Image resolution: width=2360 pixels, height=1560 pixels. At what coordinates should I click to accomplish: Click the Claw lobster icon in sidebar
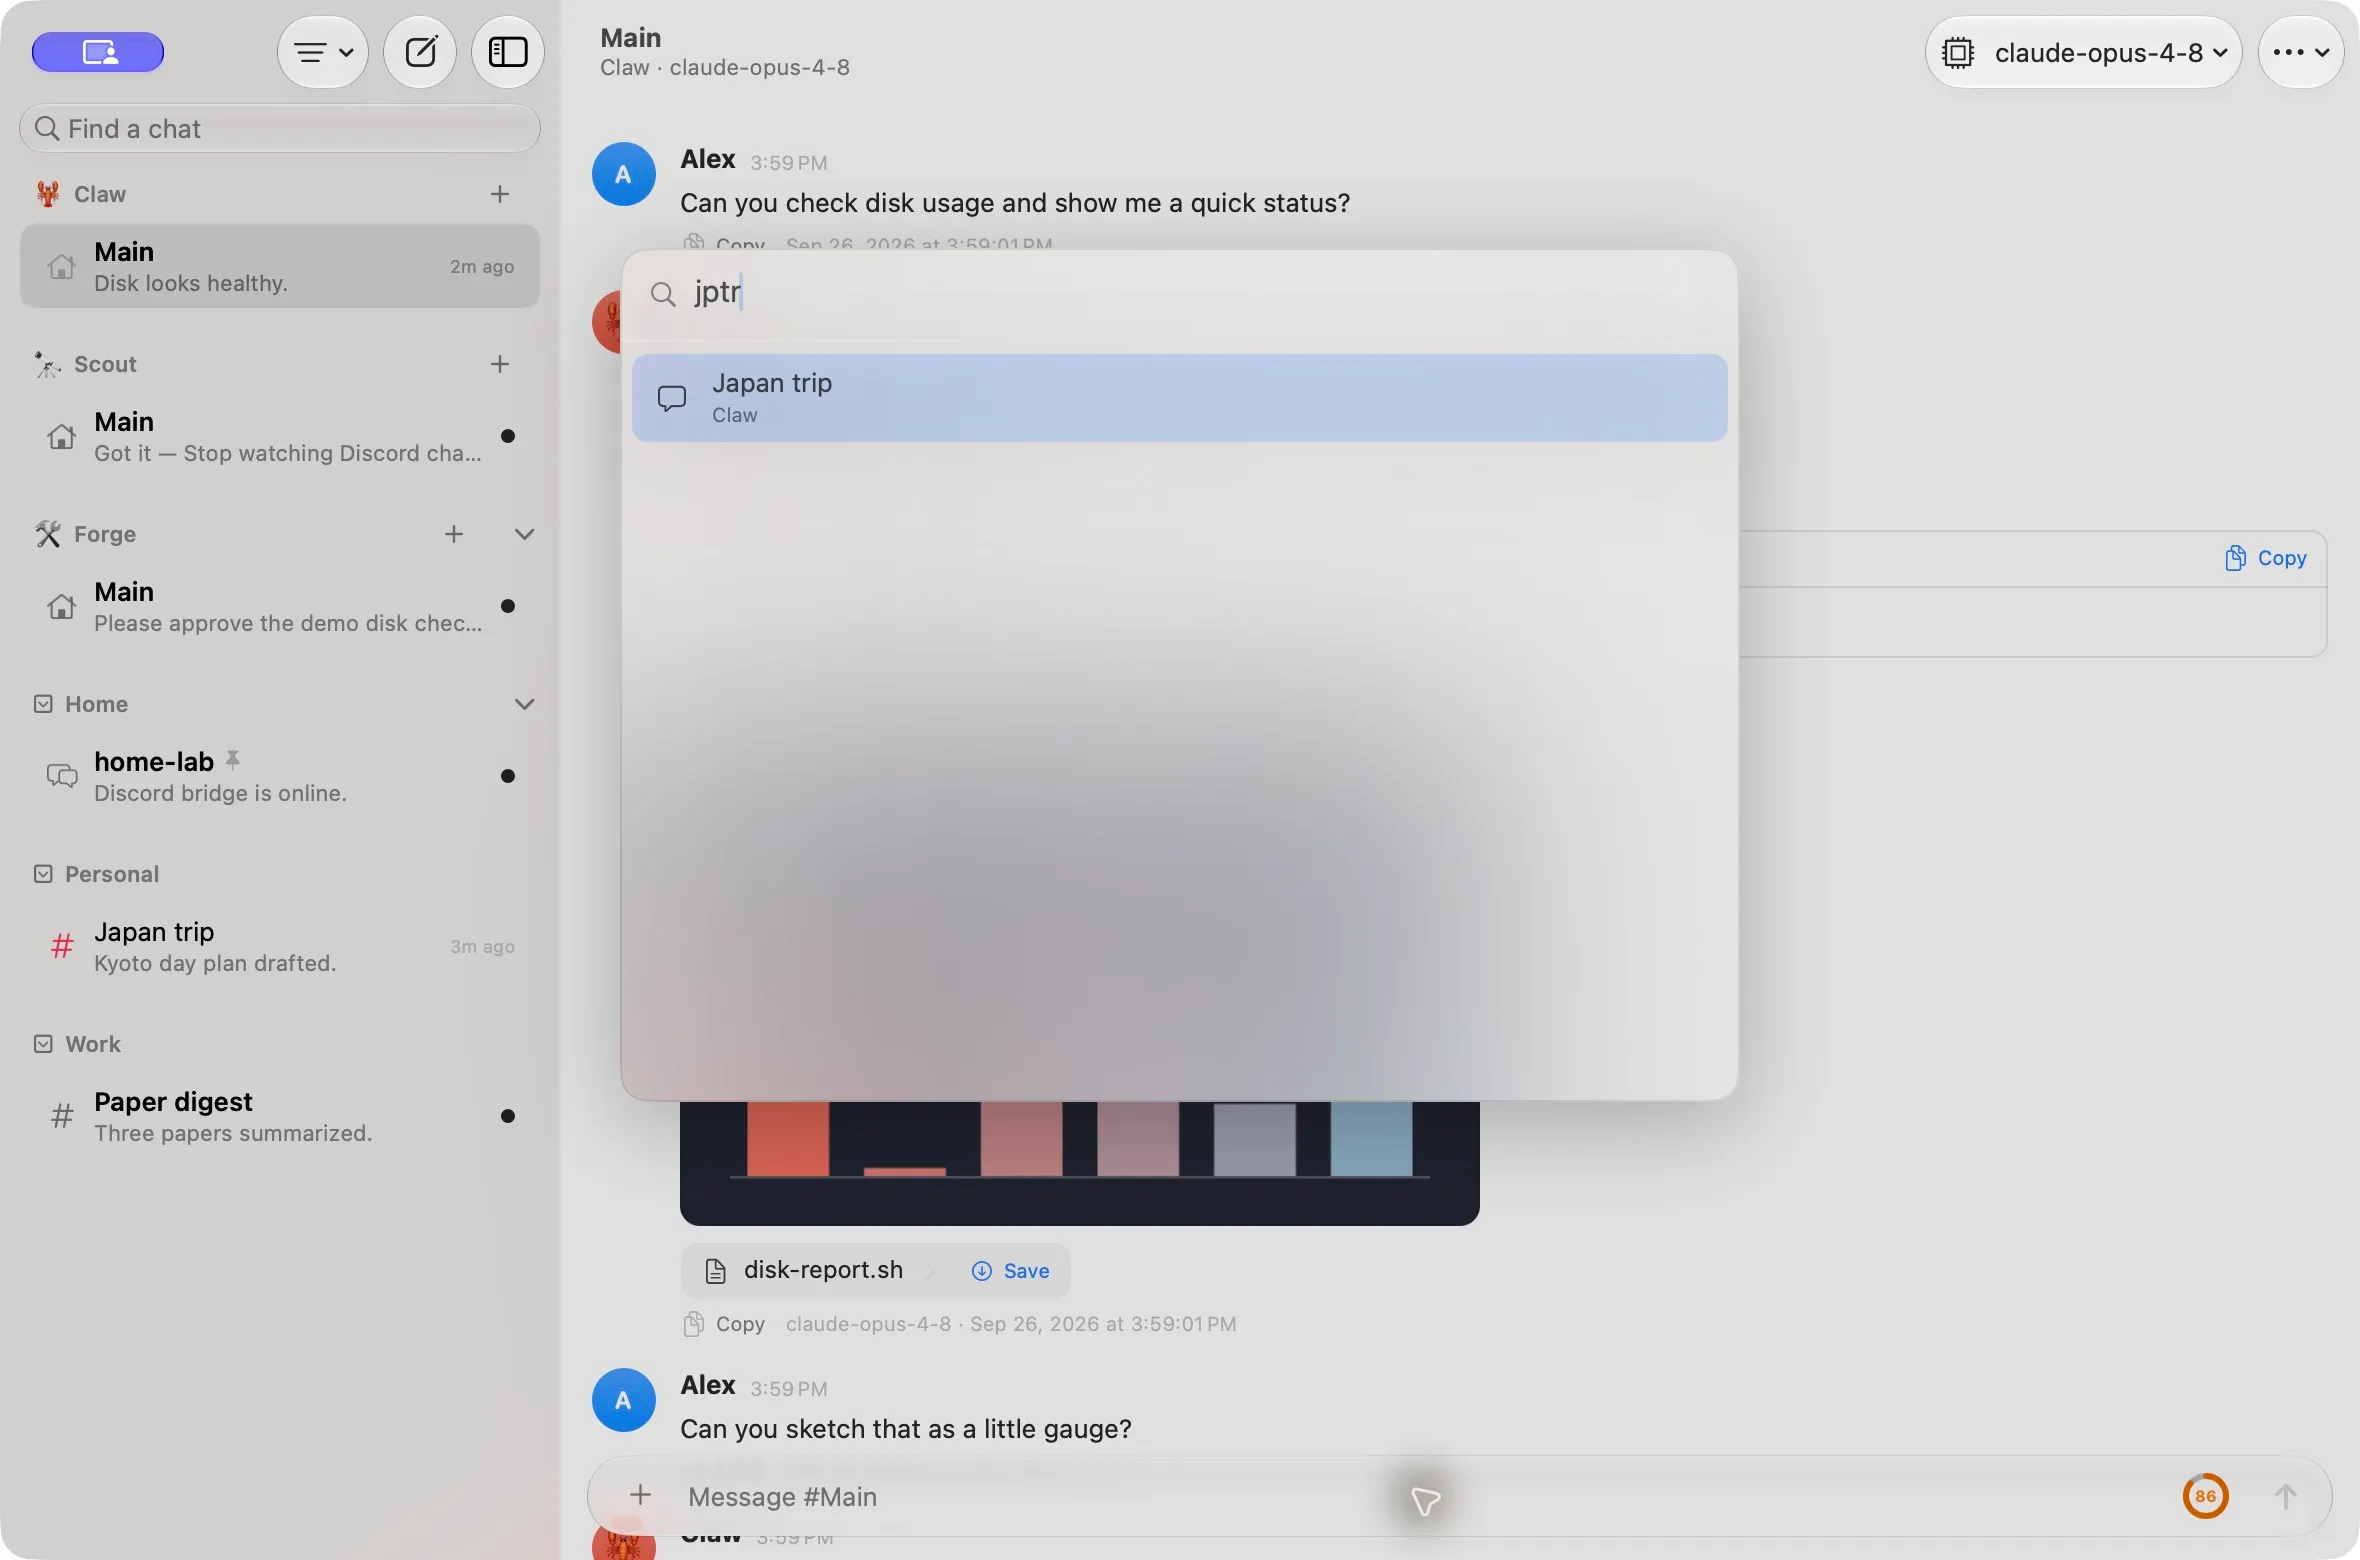pyautogui.click(x=47, y=194)
